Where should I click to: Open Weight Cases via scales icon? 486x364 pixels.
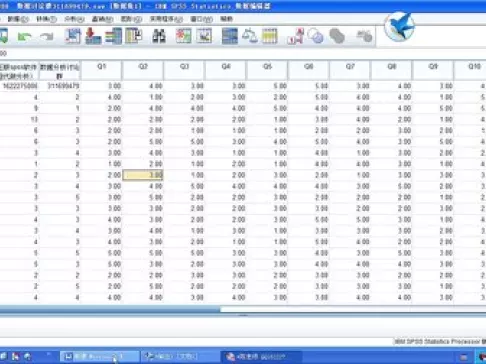(250, 36)
